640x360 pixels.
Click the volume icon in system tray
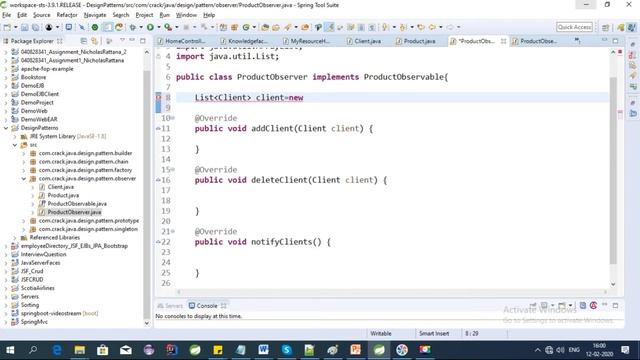560,350
